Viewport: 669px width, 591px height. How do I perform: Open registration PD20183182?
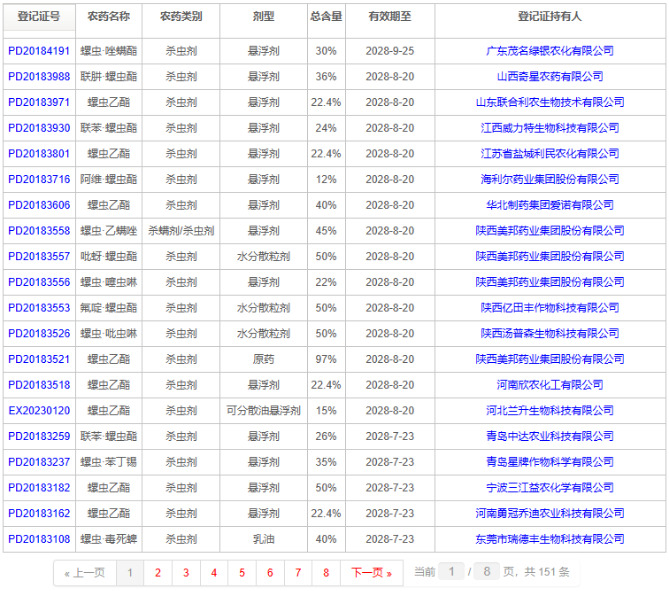(39, 487)
